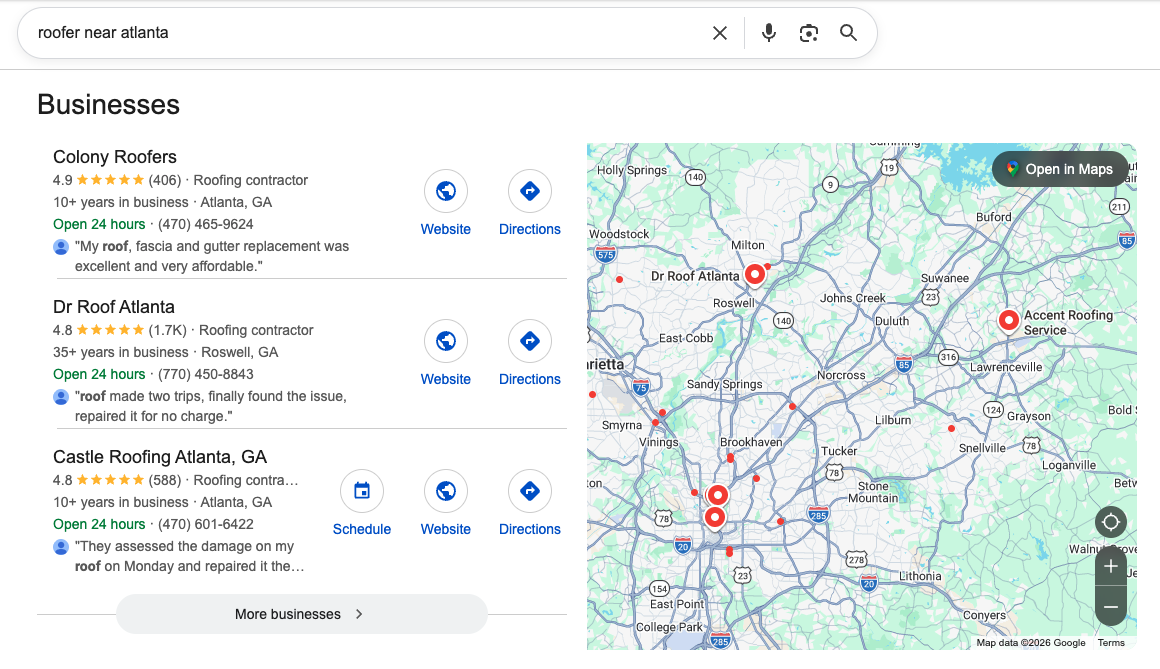
Task: Submit the query with the magnifying glass icon
Action: pyautogui.click(x=849, y=33)
